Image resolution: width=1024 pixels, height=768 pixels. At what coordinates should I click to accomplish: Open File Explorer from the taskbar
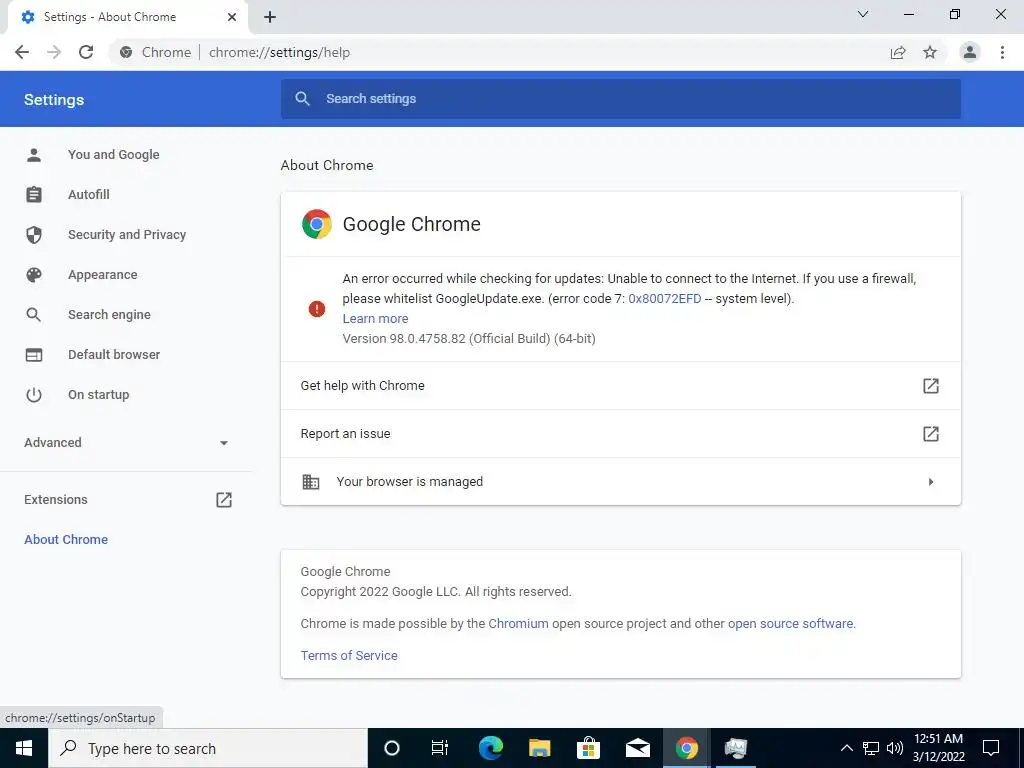coord(539,748)
